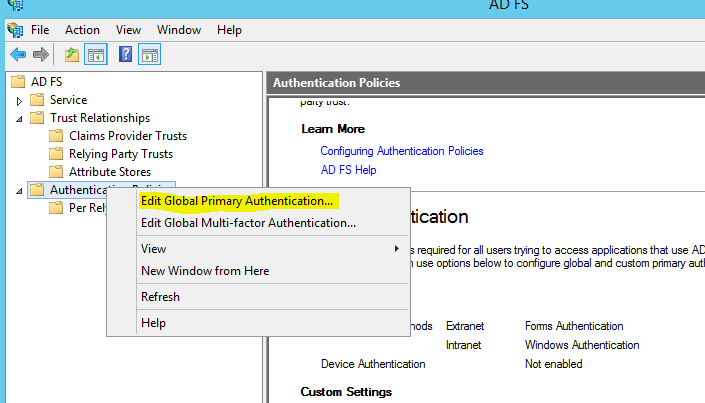Select Relying Party Trusts
Viewport: 705px width, 403px height.
click(x=120, y=154)
